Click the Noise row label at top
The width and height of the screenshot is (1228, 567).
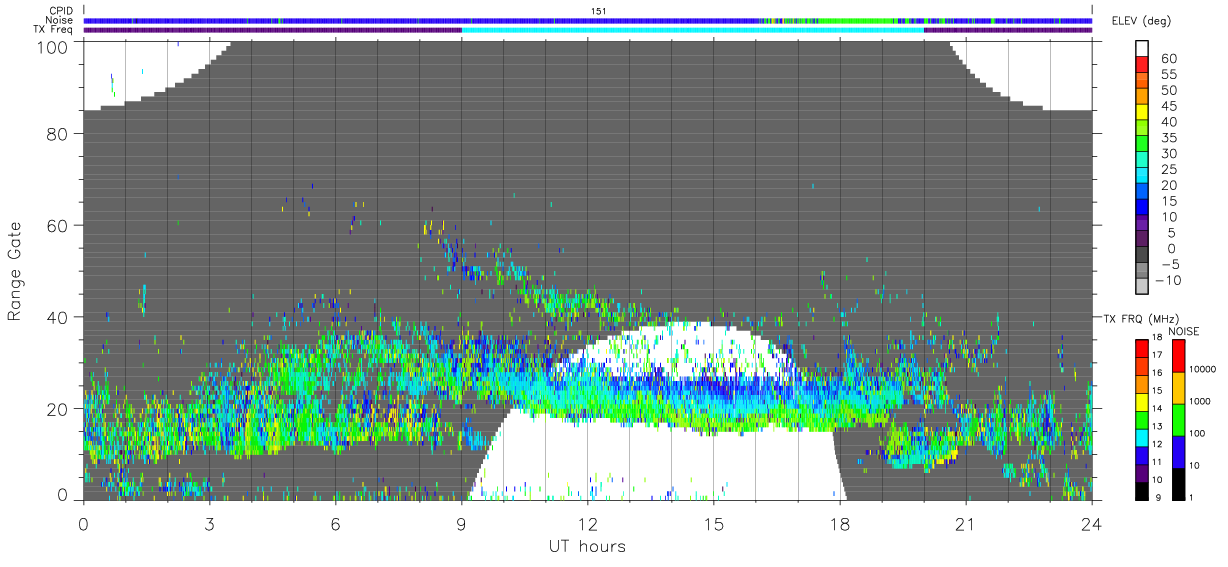tap(60, 20)
